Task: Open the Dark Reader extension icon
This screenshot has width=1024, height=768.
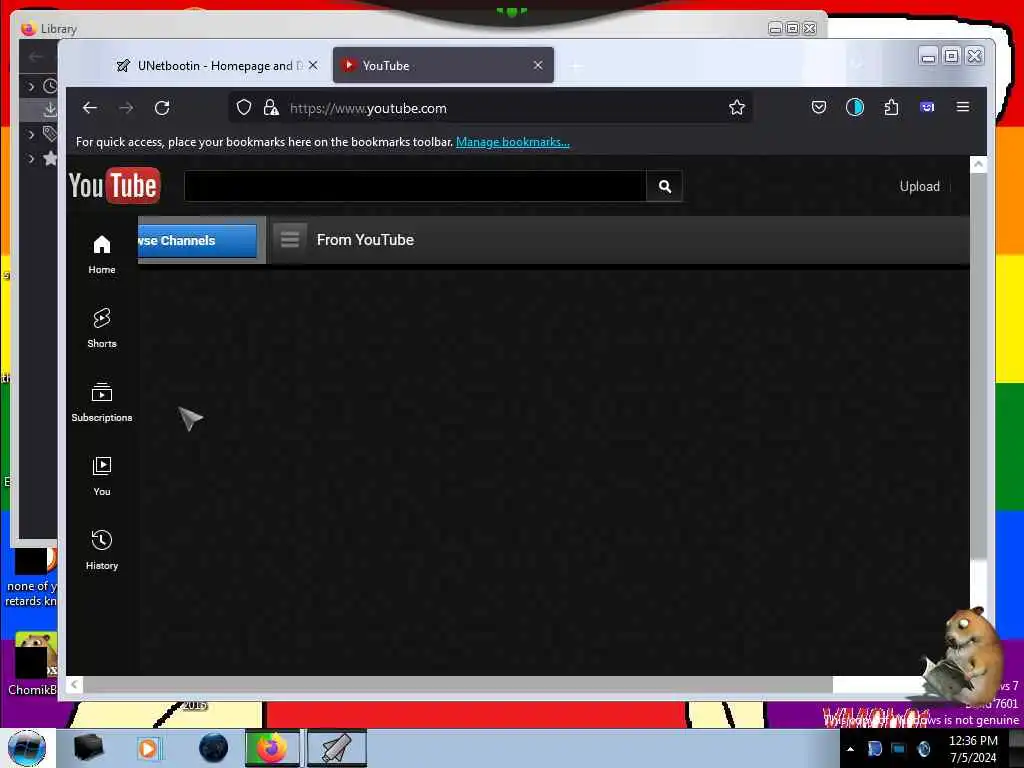Action: [854, 108]
